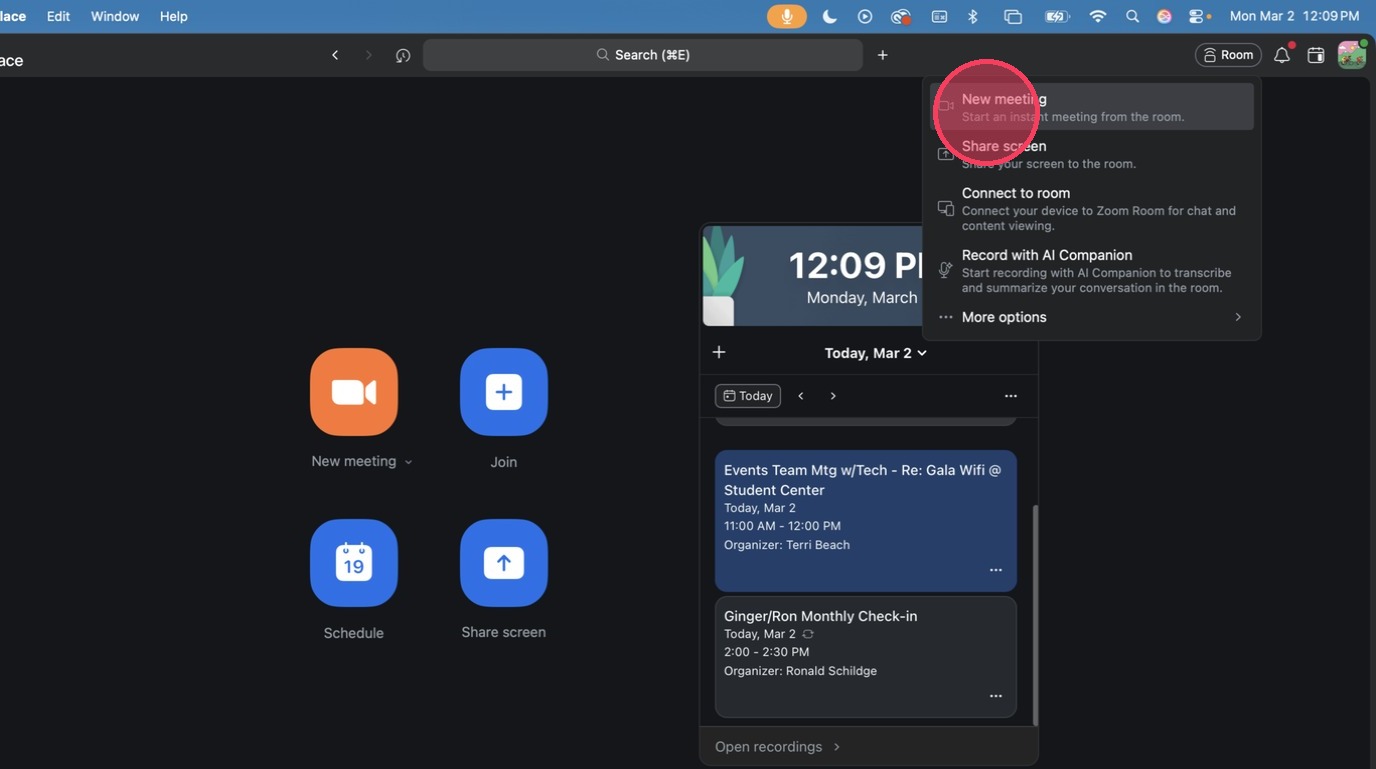Open the history clock icon
The image size is (1376, 769).
(x=403, y=55)
